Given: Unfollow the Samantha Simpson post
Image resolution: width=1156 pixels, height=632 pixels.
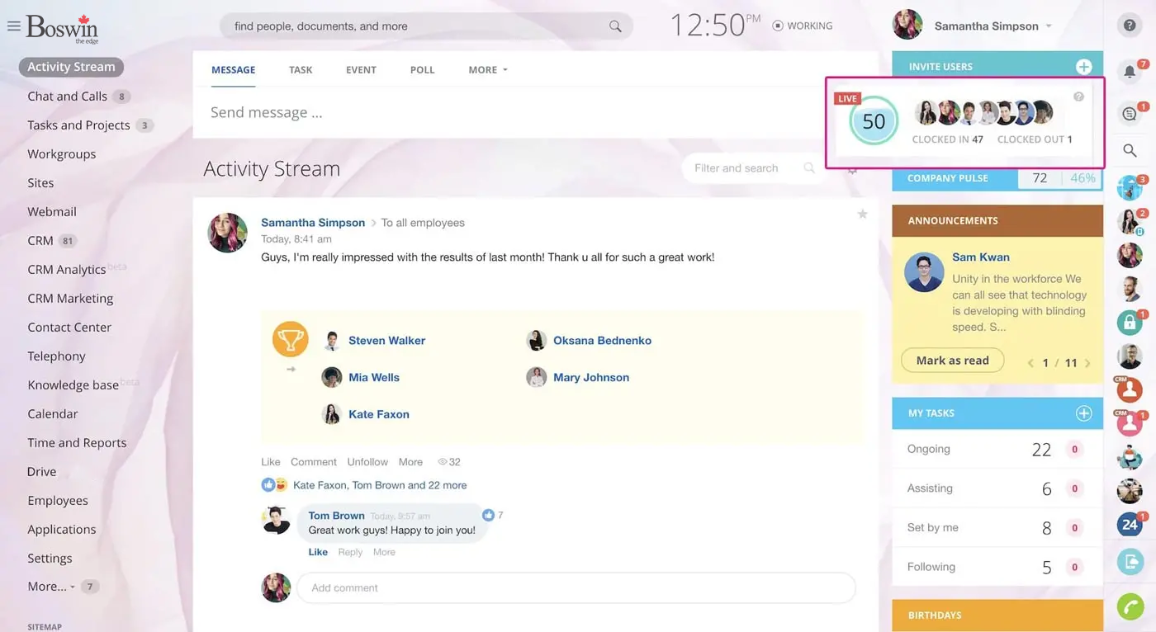Looking at the screenshot, I should [x=367, y=462].
